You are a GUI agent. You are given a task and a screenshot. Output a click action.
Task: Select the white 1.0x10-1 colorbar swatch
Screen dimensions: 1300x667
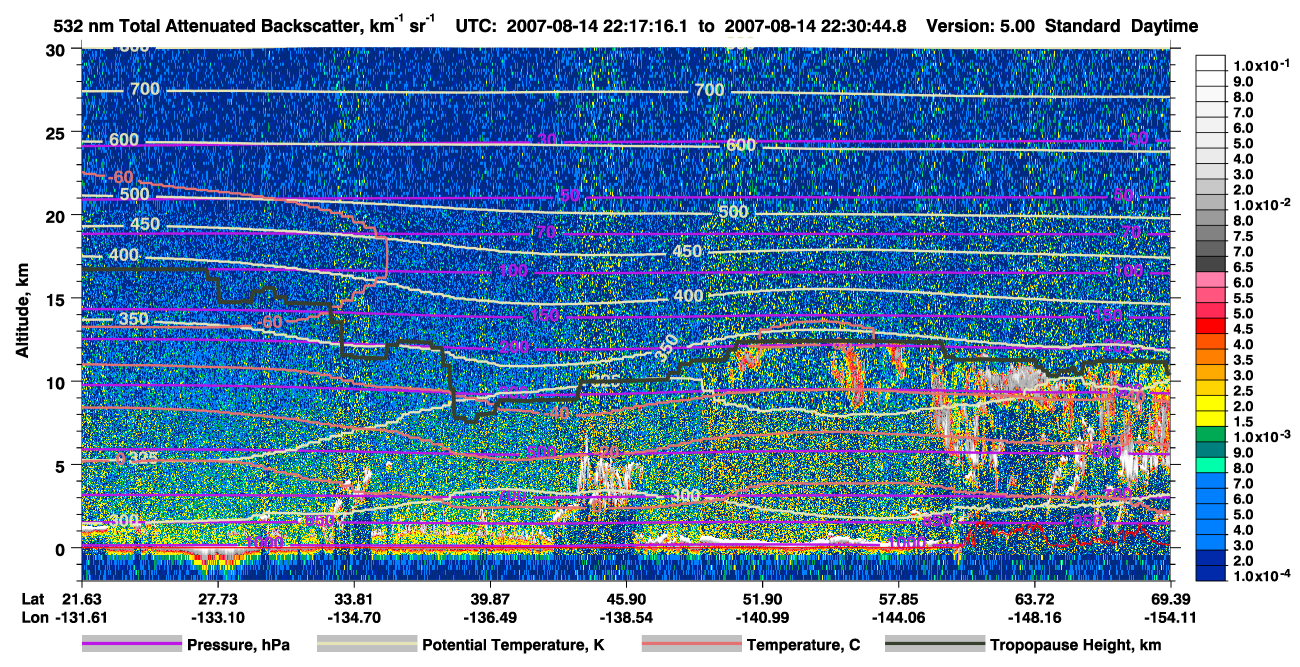(x=1210, y=62)
